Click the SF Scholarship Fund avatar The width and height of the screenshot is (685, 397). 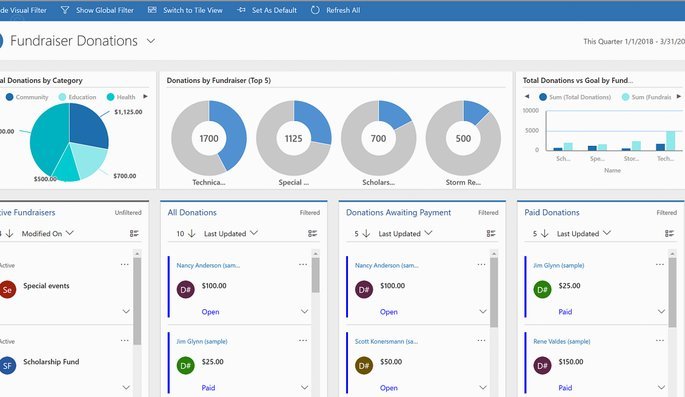[7, 366]
